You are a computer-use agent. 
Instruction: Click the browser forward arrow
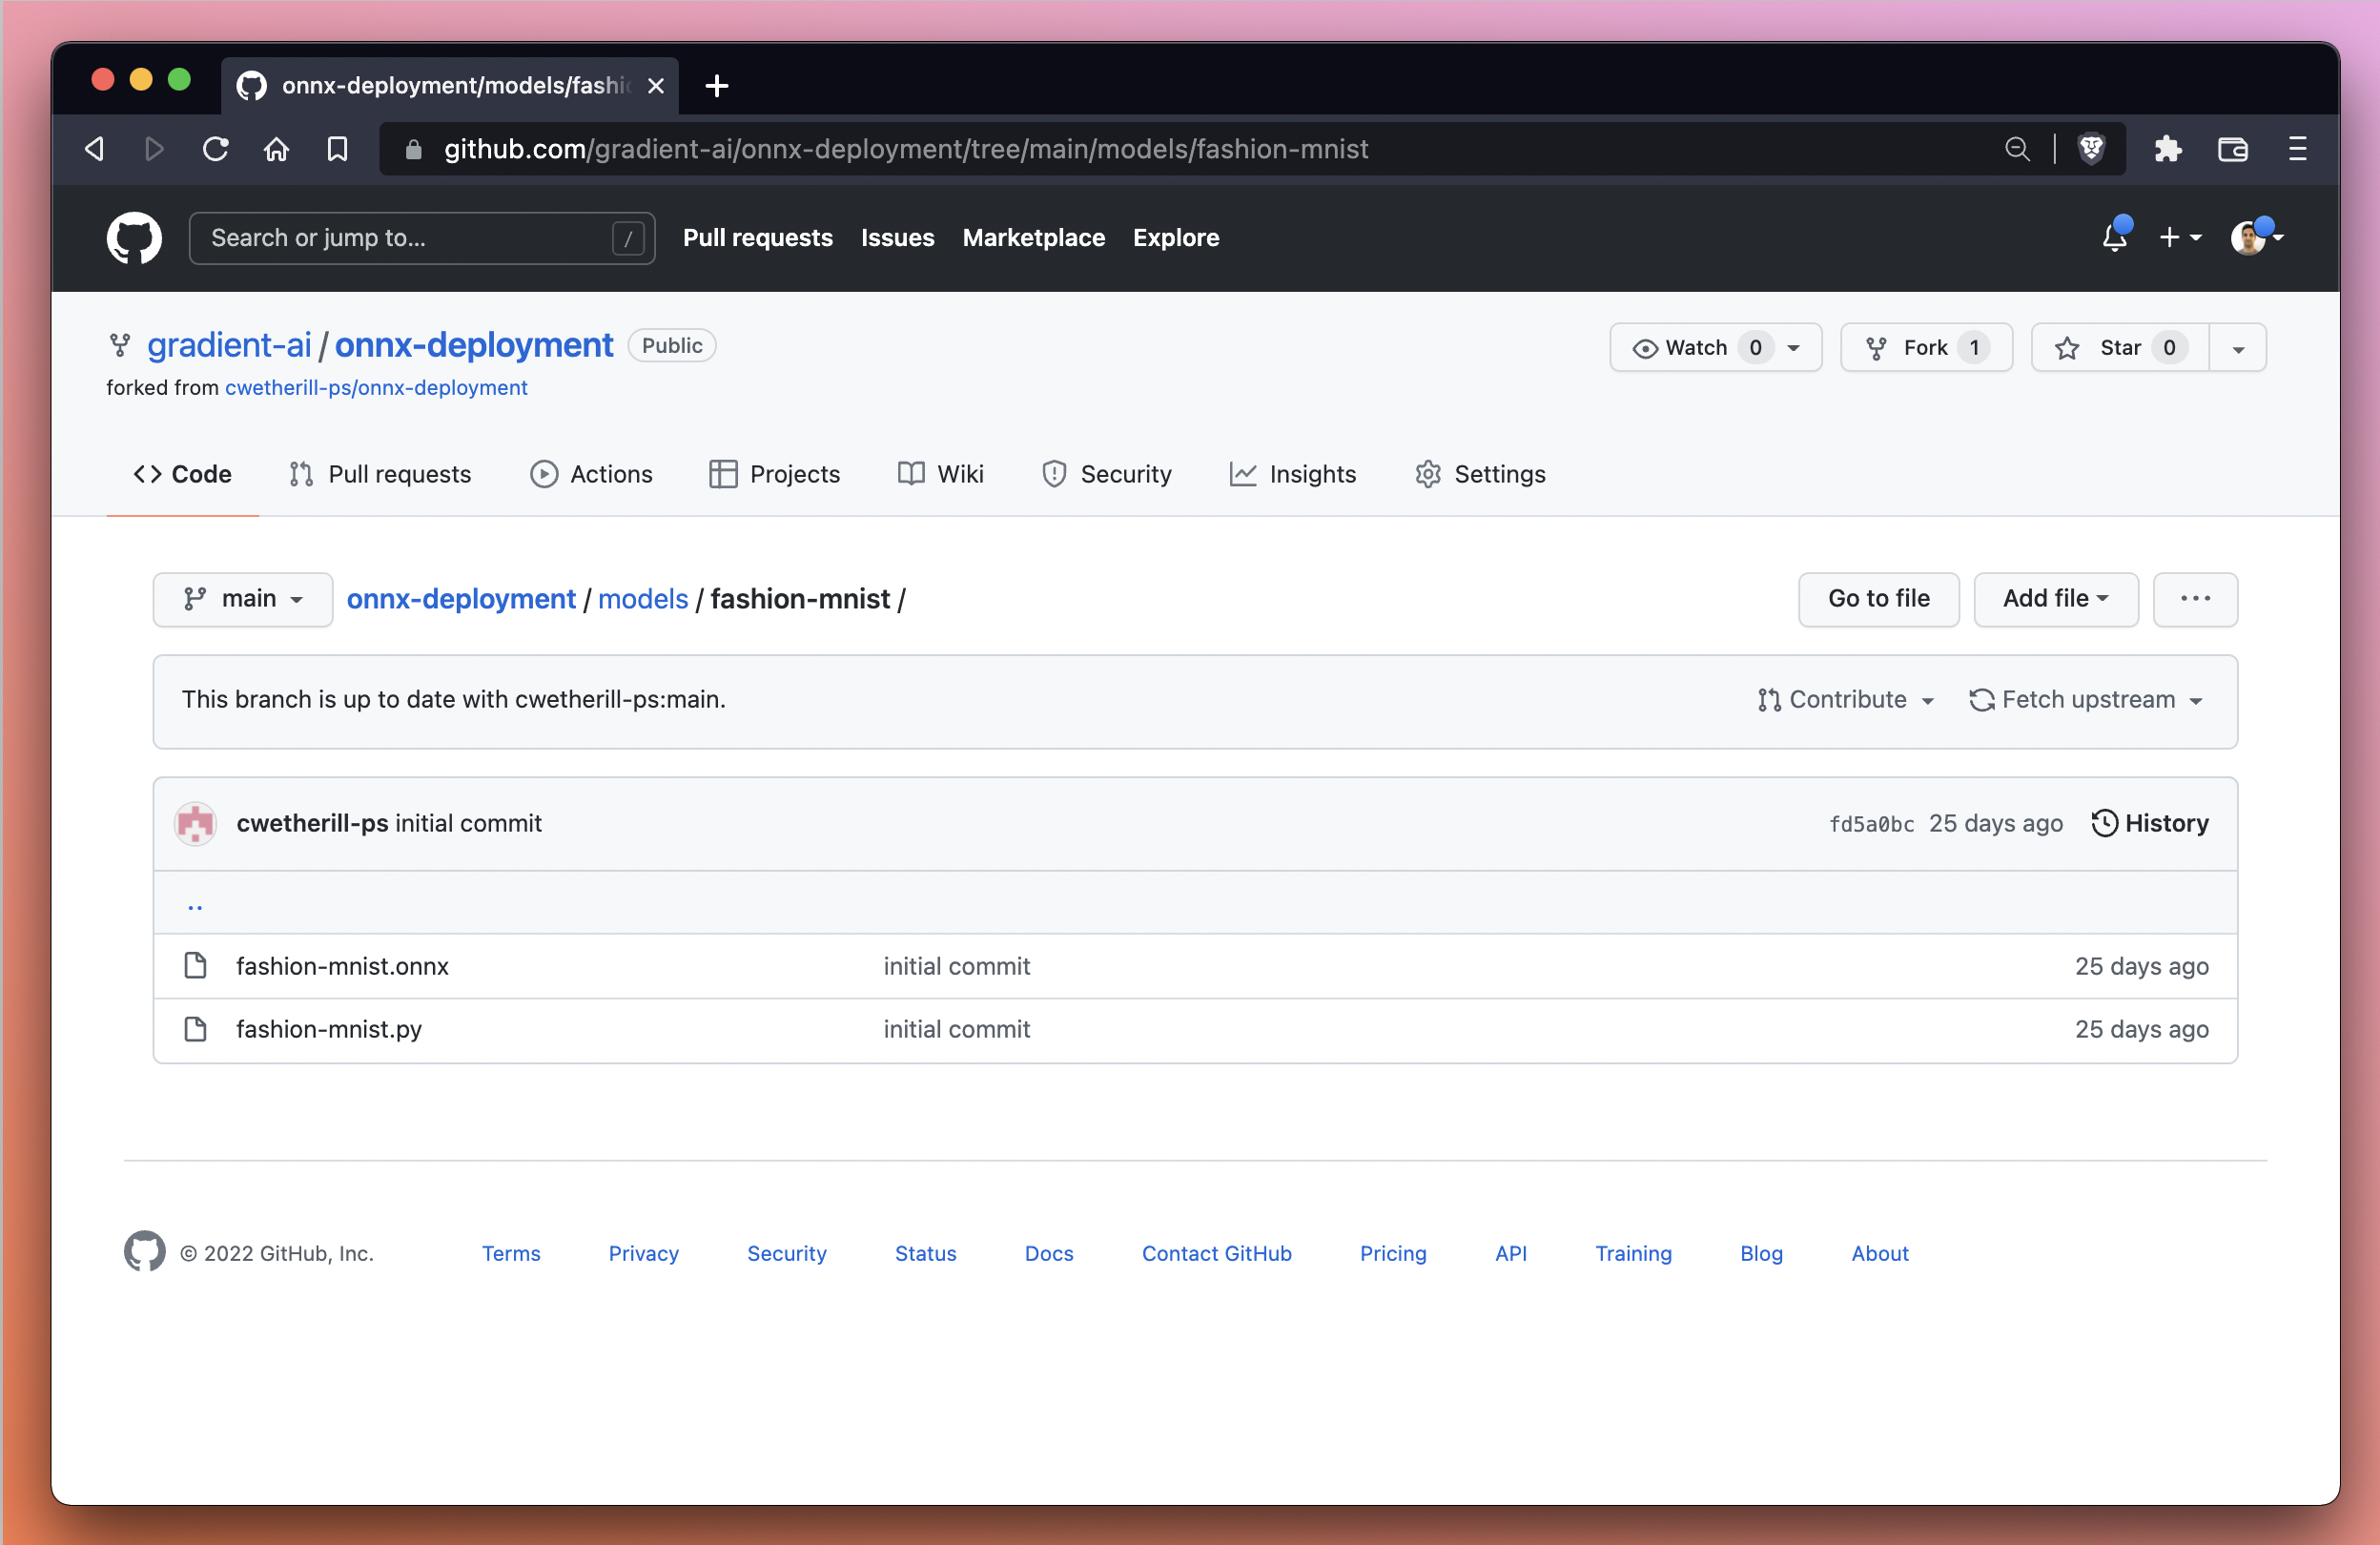coord(154,149)
